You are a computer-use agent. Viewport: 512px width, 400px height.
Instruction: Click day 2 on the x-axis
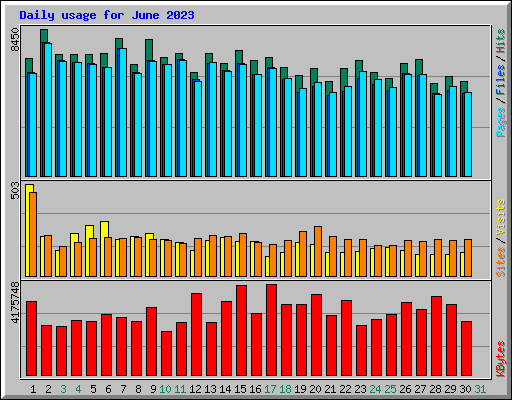tap(48, 389)
